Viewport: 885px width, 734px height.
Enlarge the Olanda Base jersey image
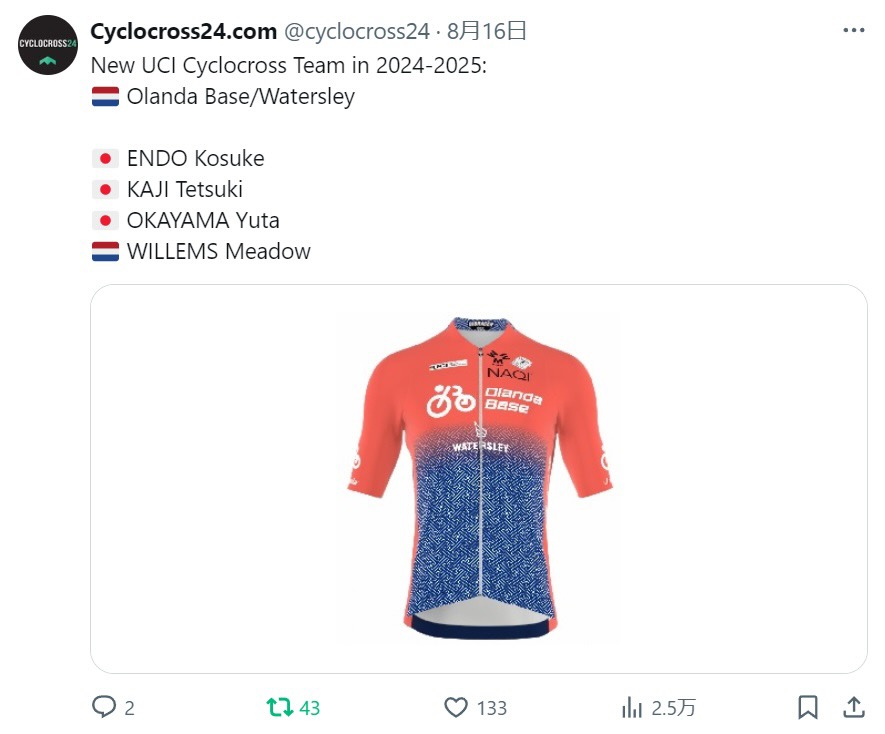point(479,479)
